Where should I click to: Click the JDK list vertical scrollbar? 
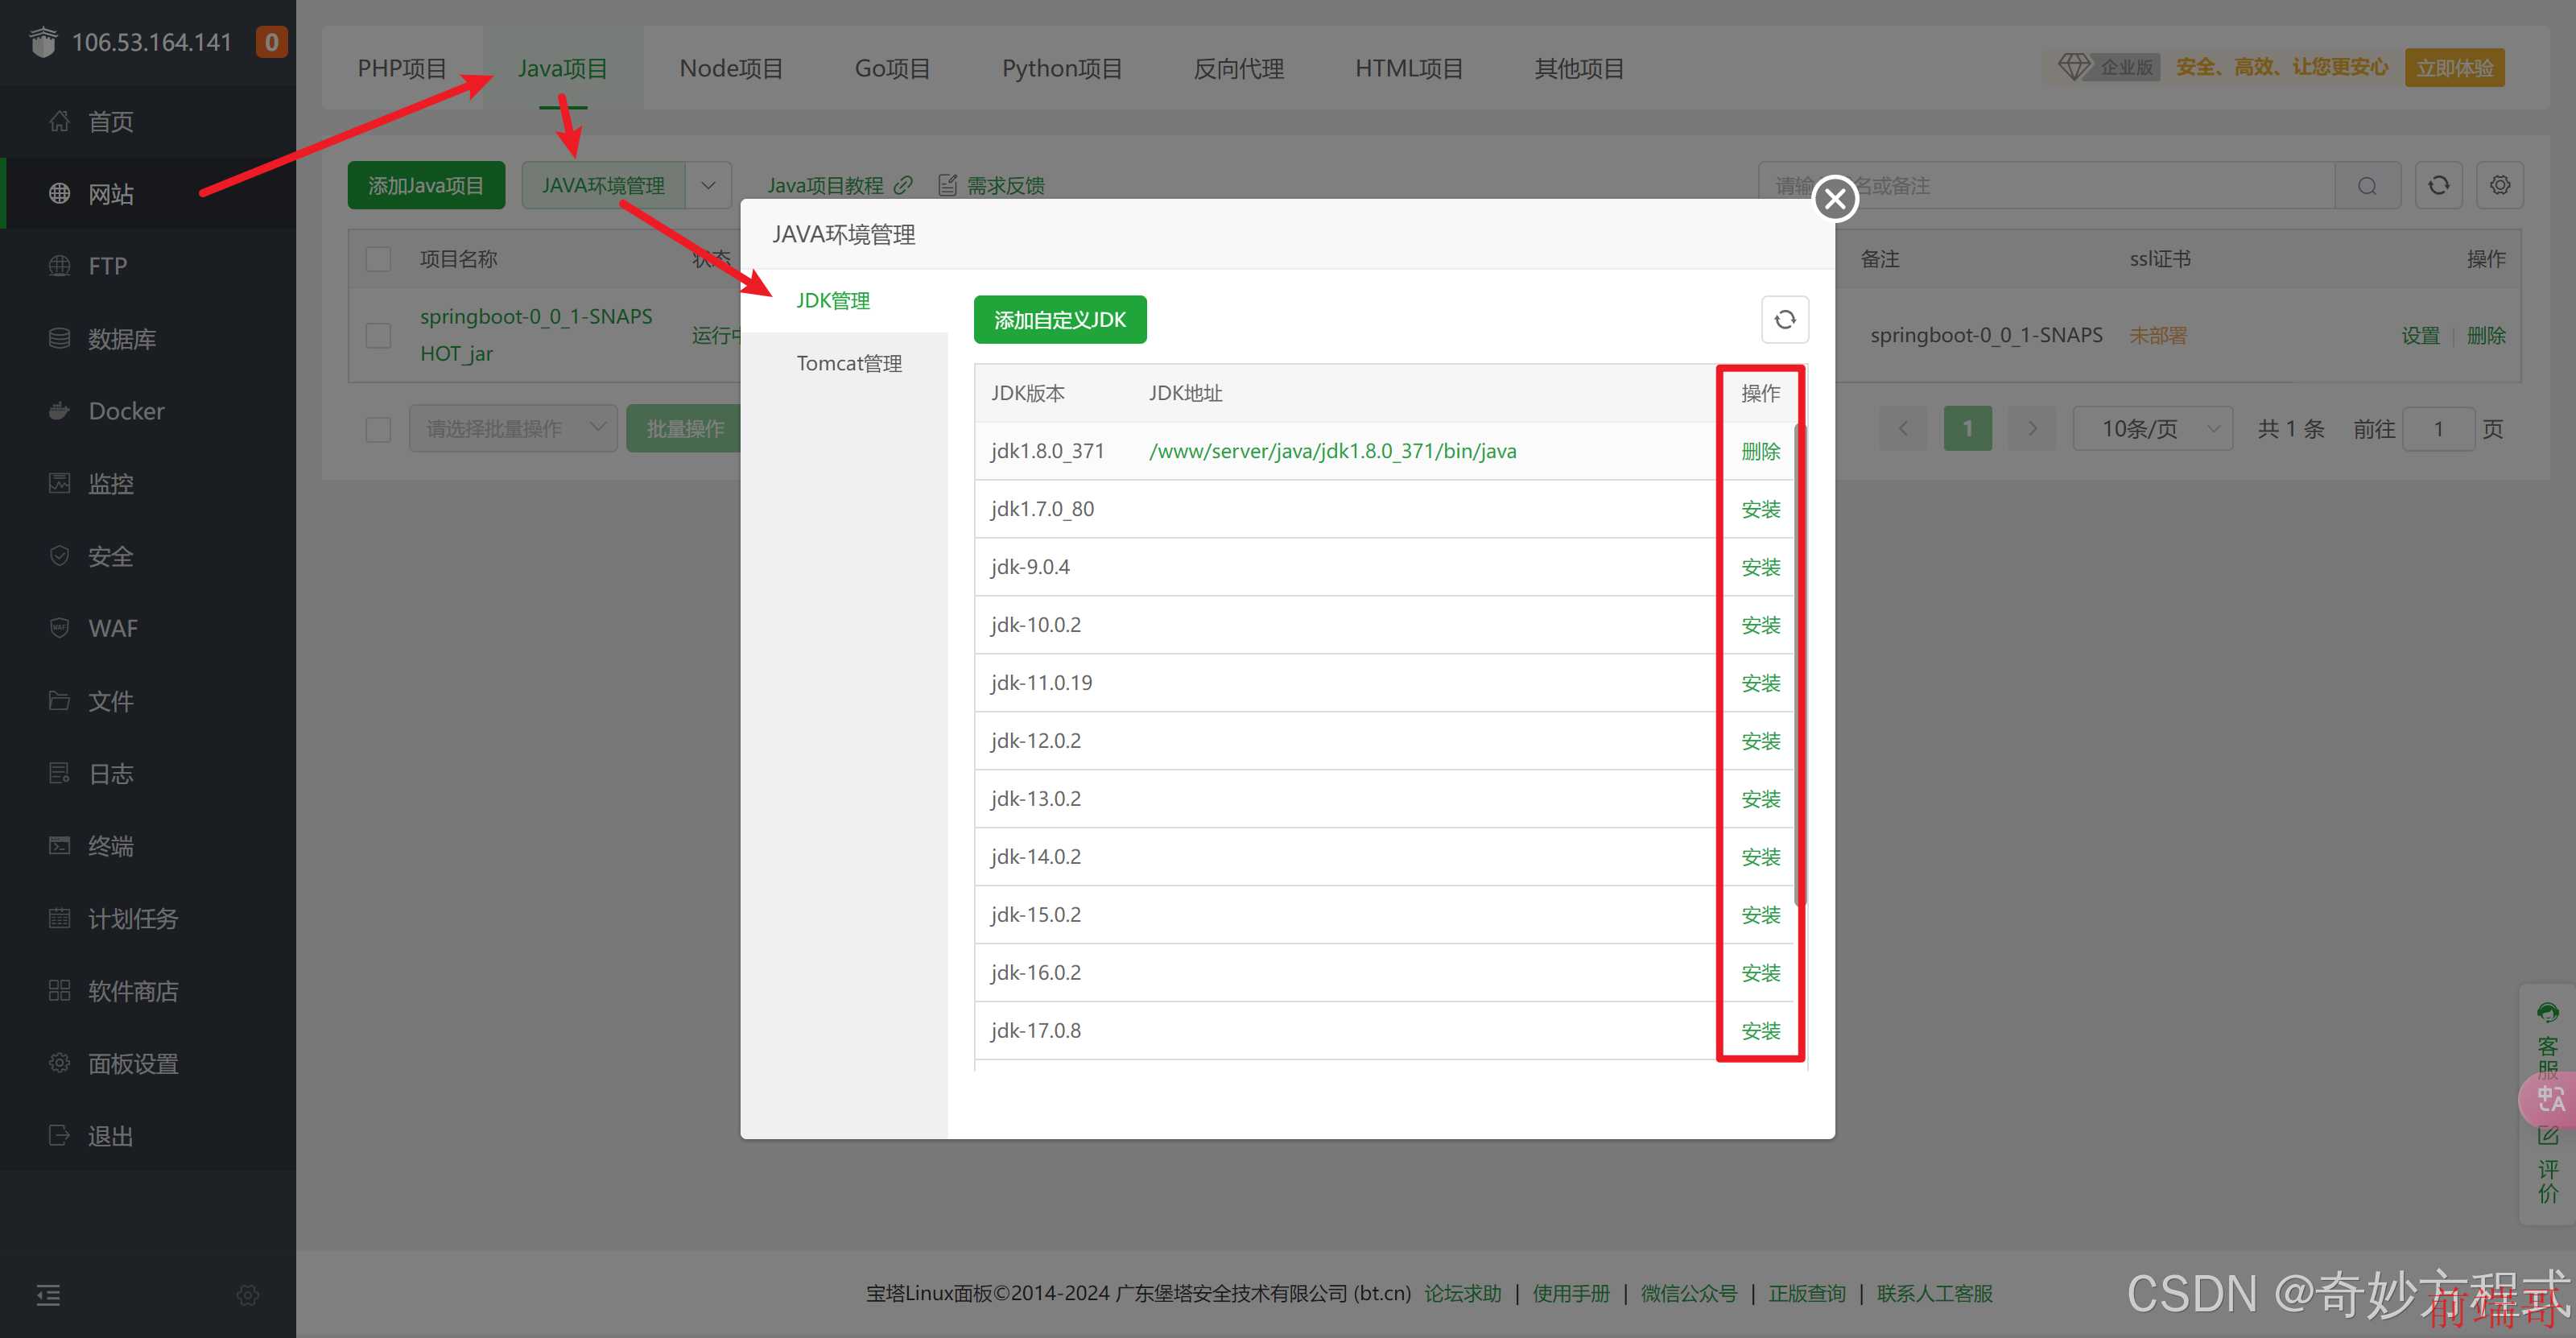pos(1800,665)
